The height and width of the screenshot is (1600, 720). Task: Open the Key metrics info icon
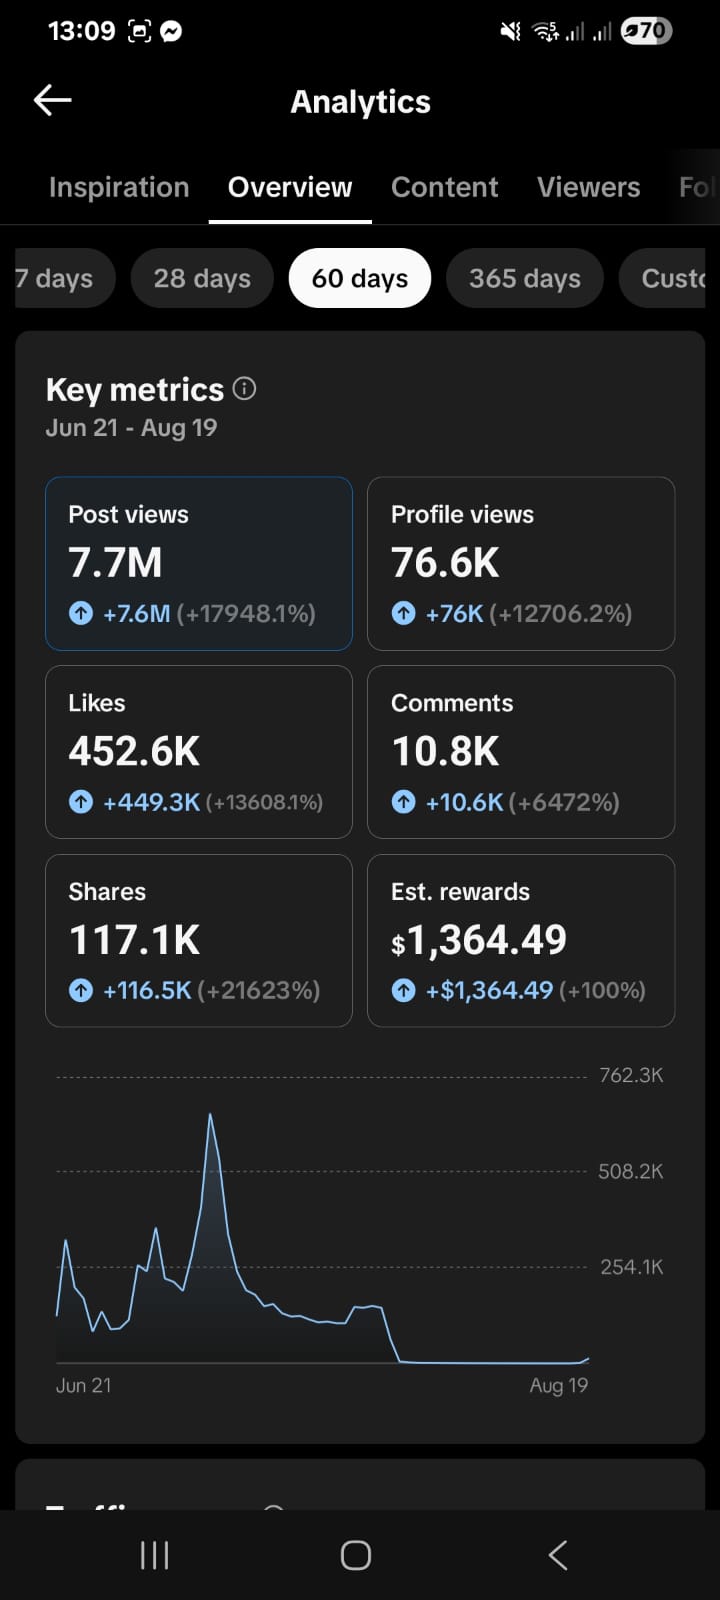(x=245, y=389)
